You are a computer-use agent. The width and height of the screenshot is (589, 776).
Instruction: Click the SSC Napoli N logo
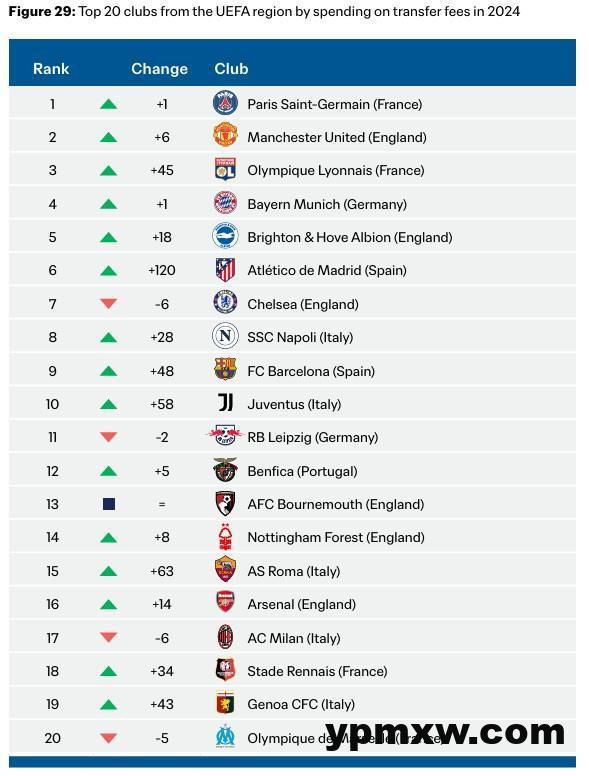pos(225,337)
